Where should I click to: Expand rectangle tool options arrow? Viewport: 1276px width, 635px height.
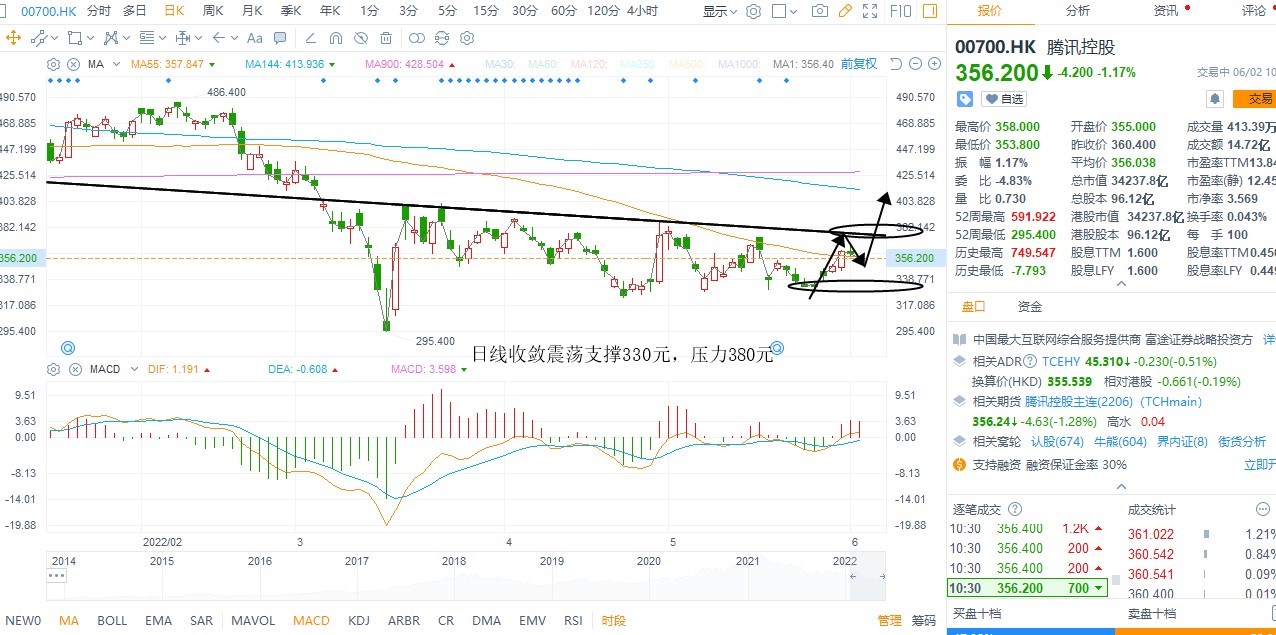click(x=90, y=38)
